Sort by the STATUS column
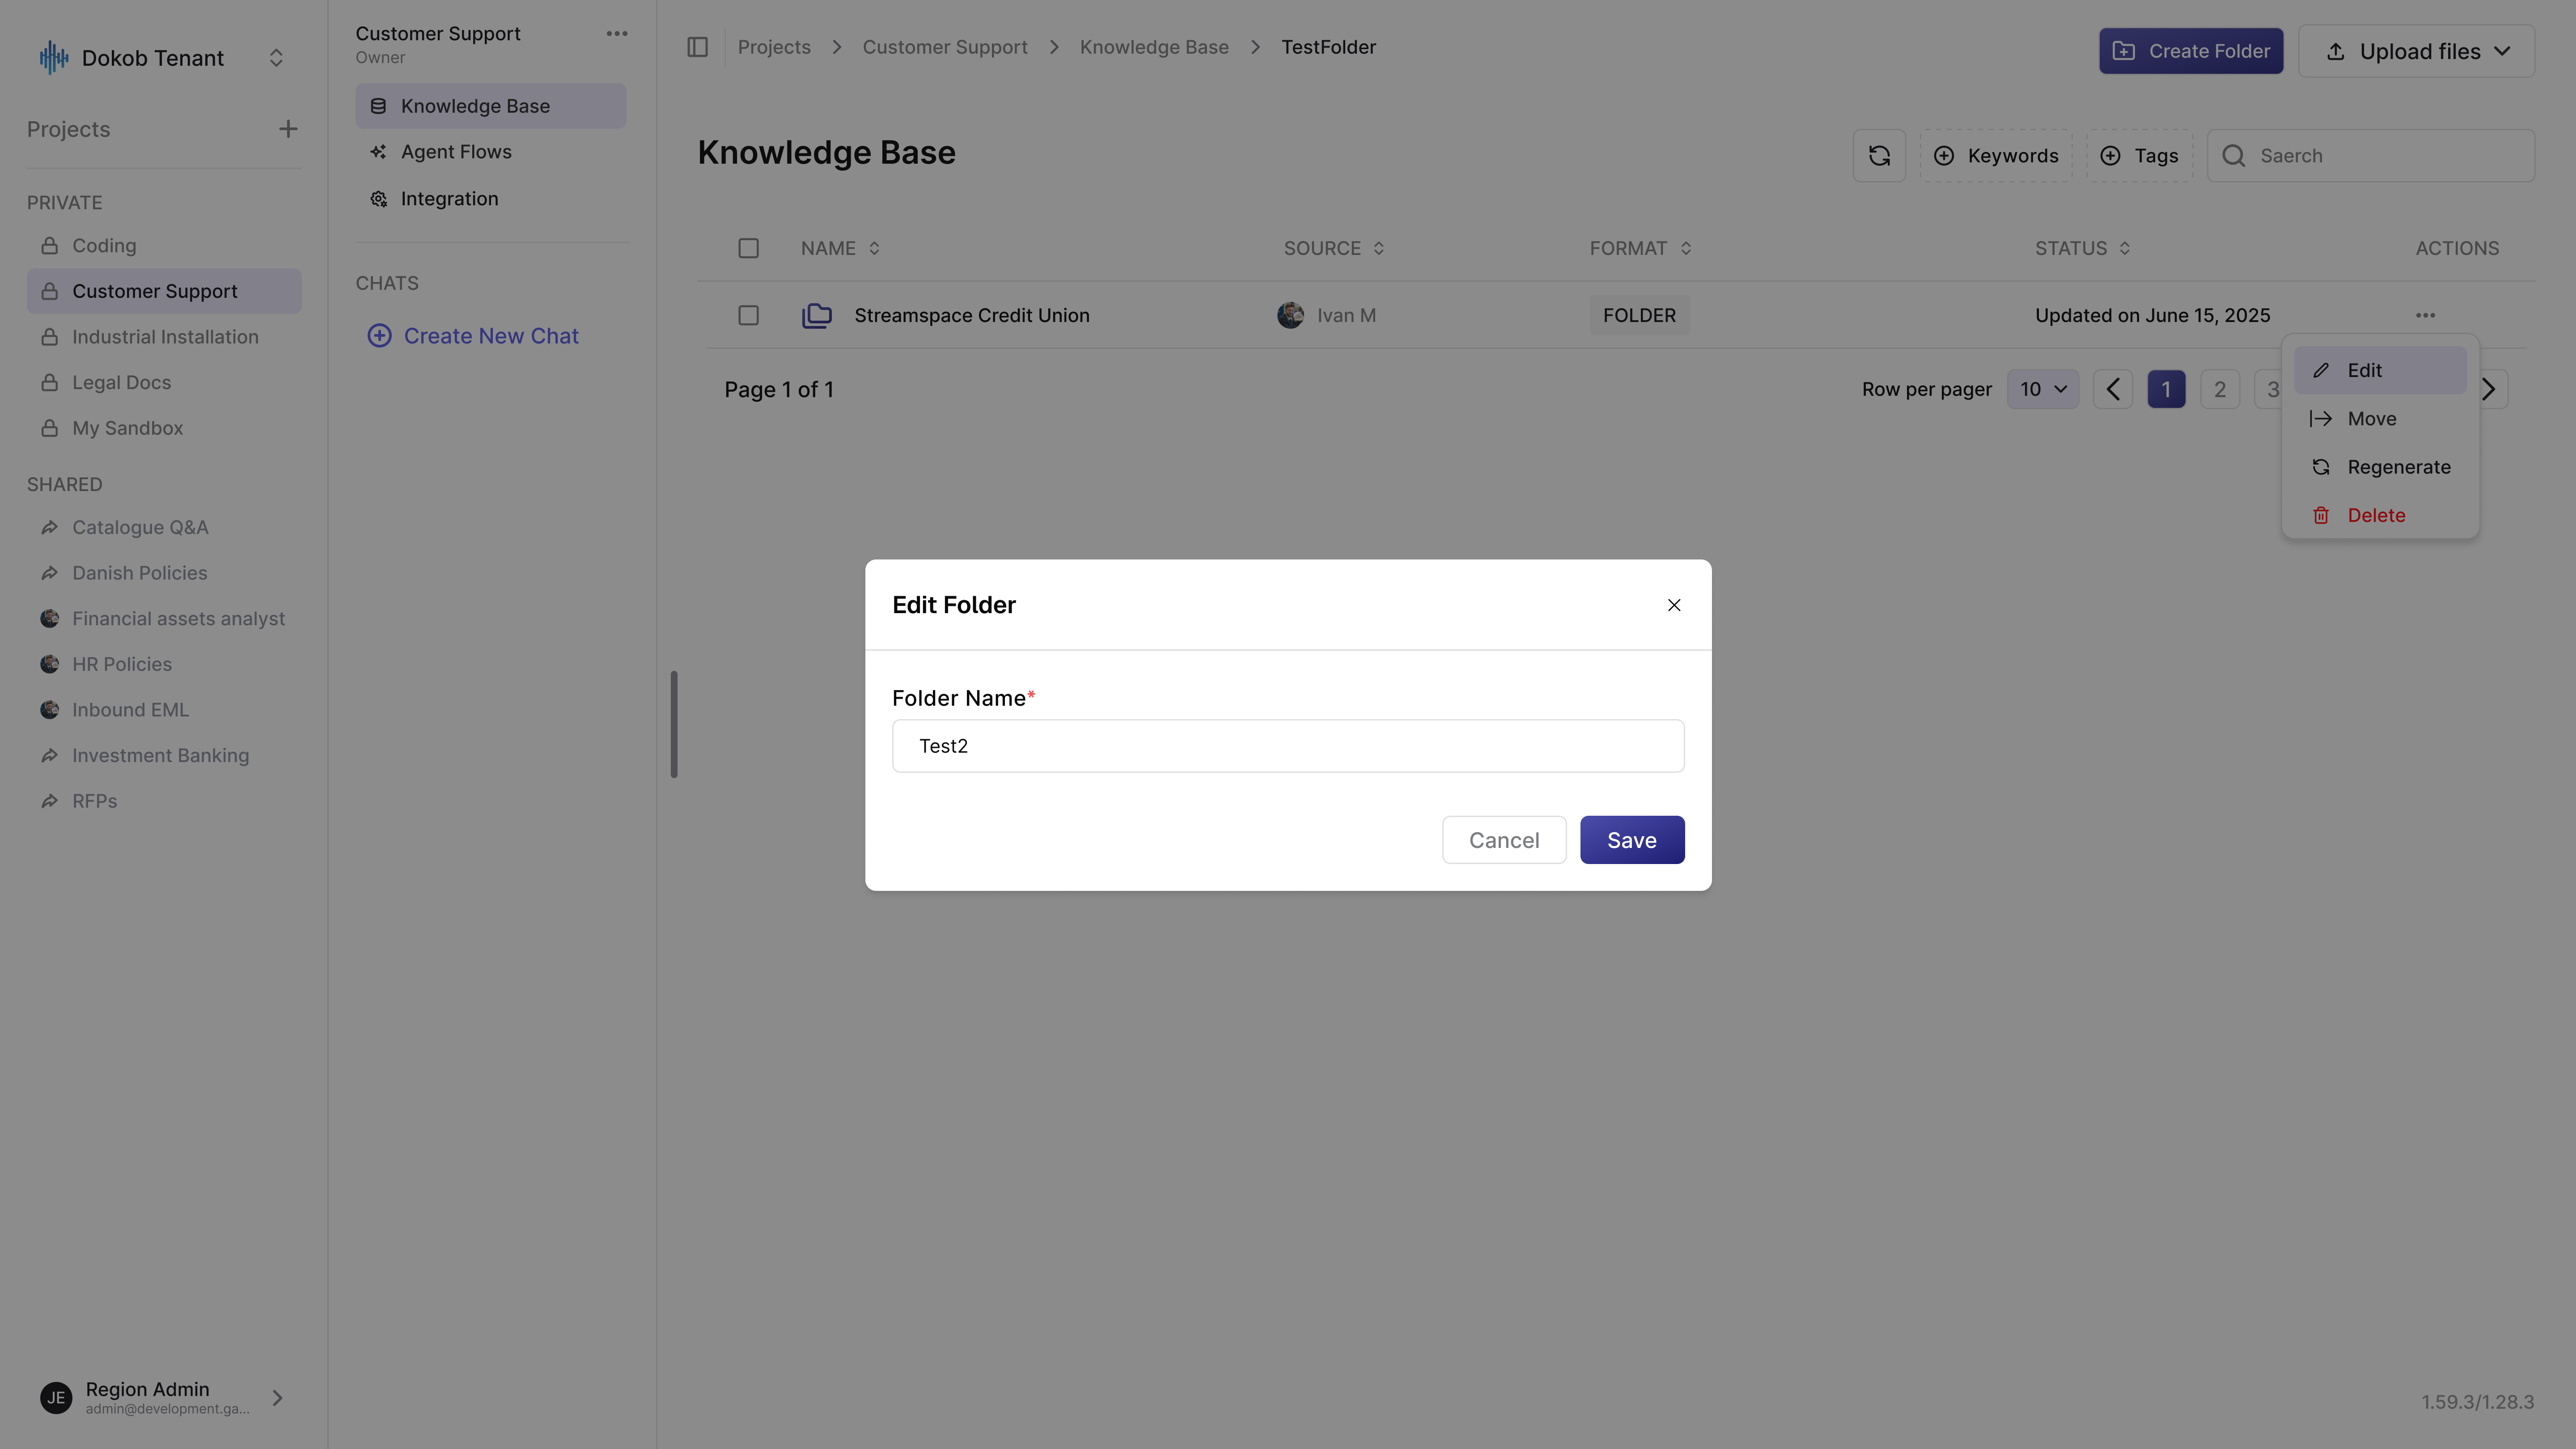Screen dimensions: 2576x1449 point(2083,248)
